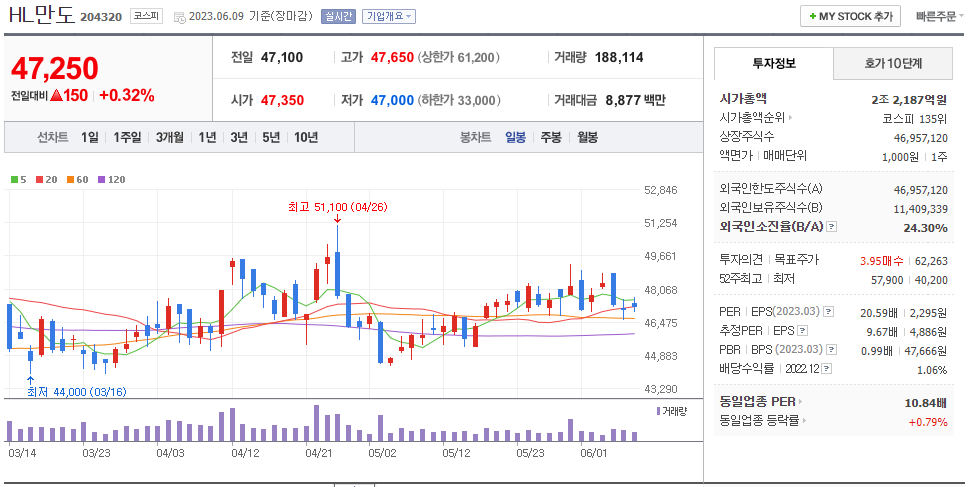Viewport: 971px width, 487px height.
Task: Switch to the 호가10단계 tab
Action: [x=893, y=63]
